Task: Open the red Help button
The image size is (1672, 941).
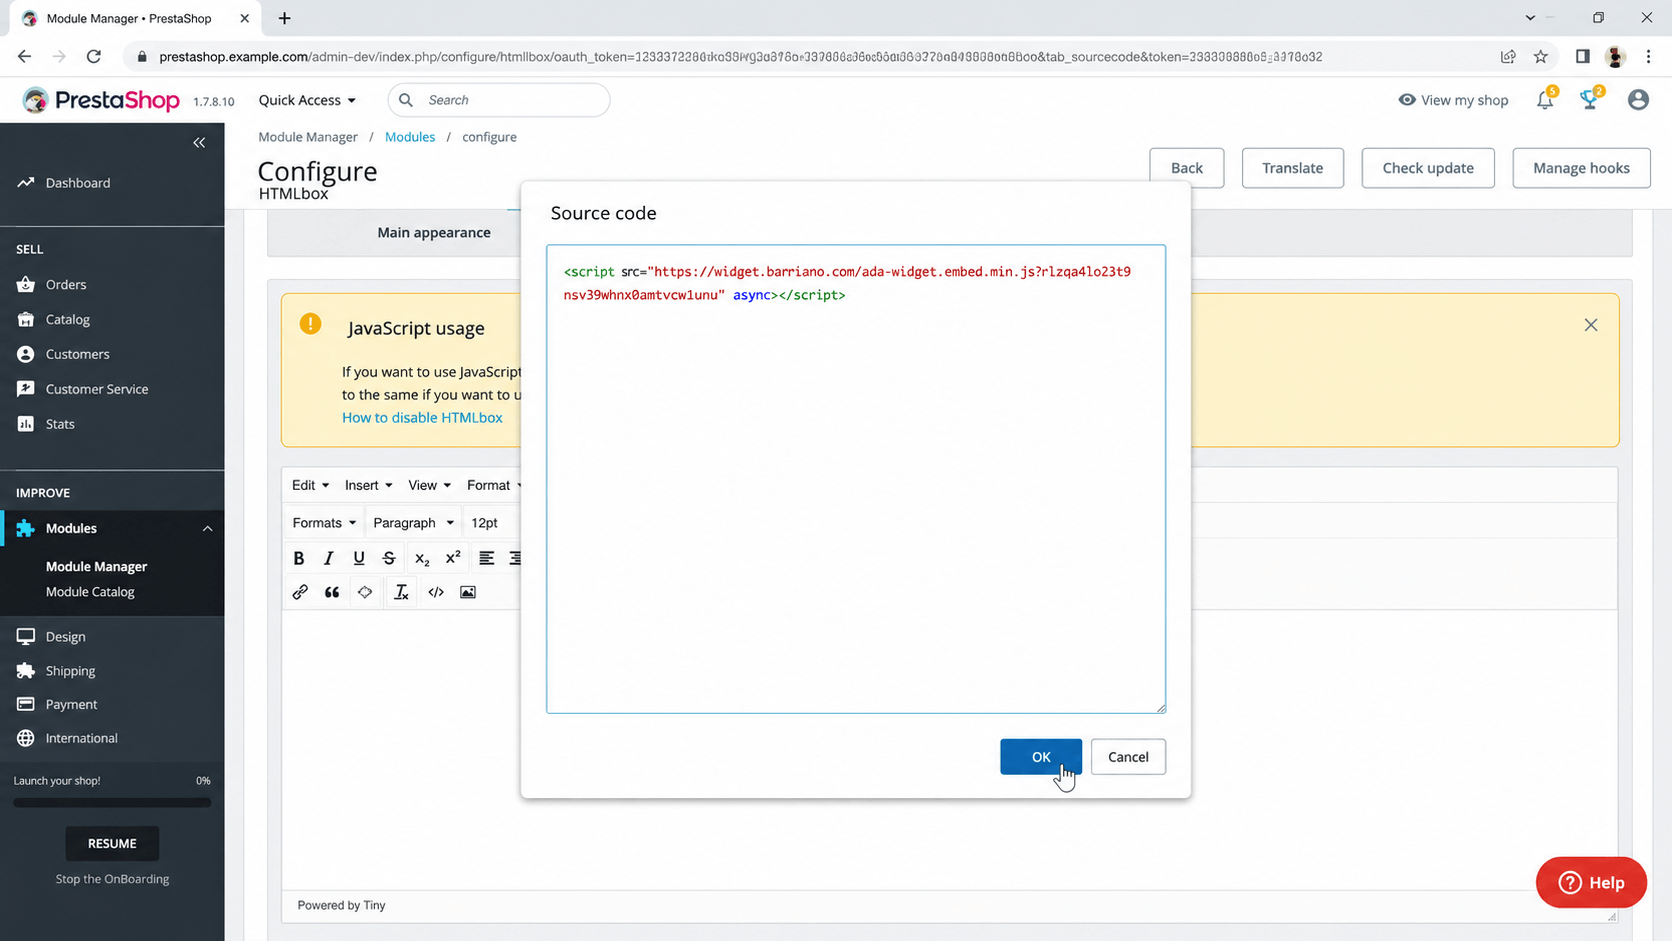Action: (1591, 882)
